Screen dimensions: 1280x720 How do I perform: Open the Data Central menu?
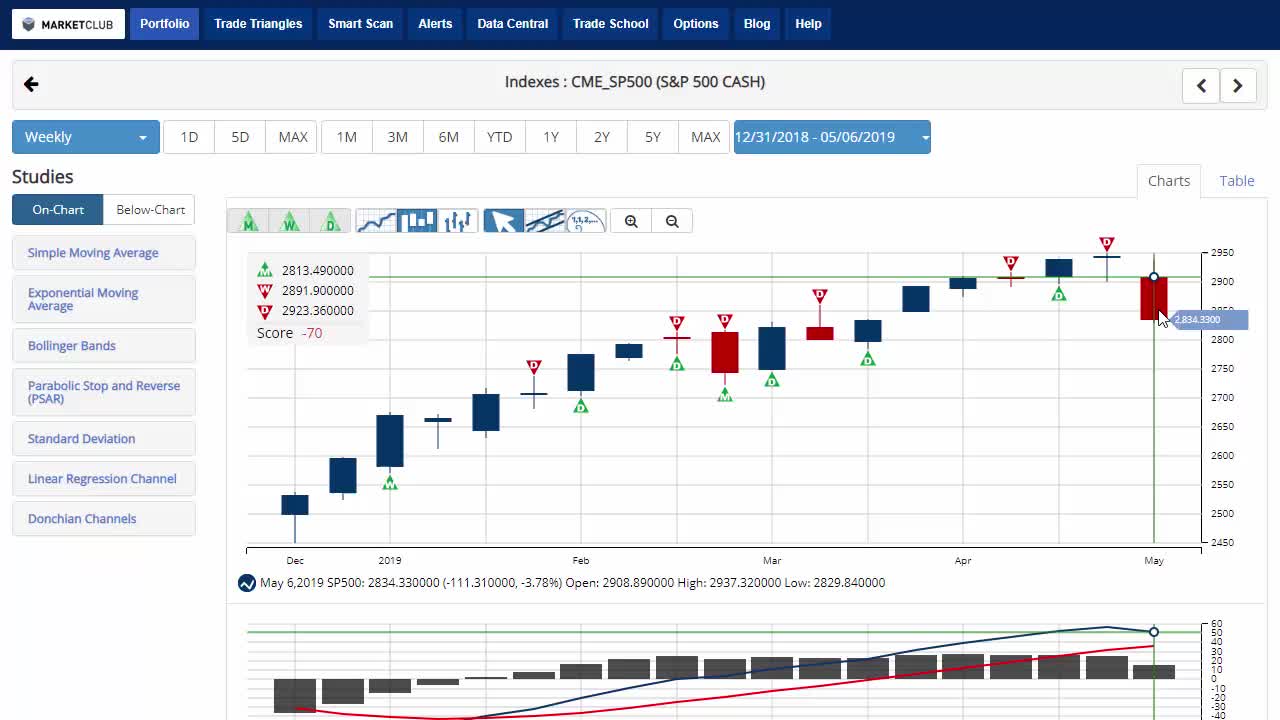[x=512, y=24]
